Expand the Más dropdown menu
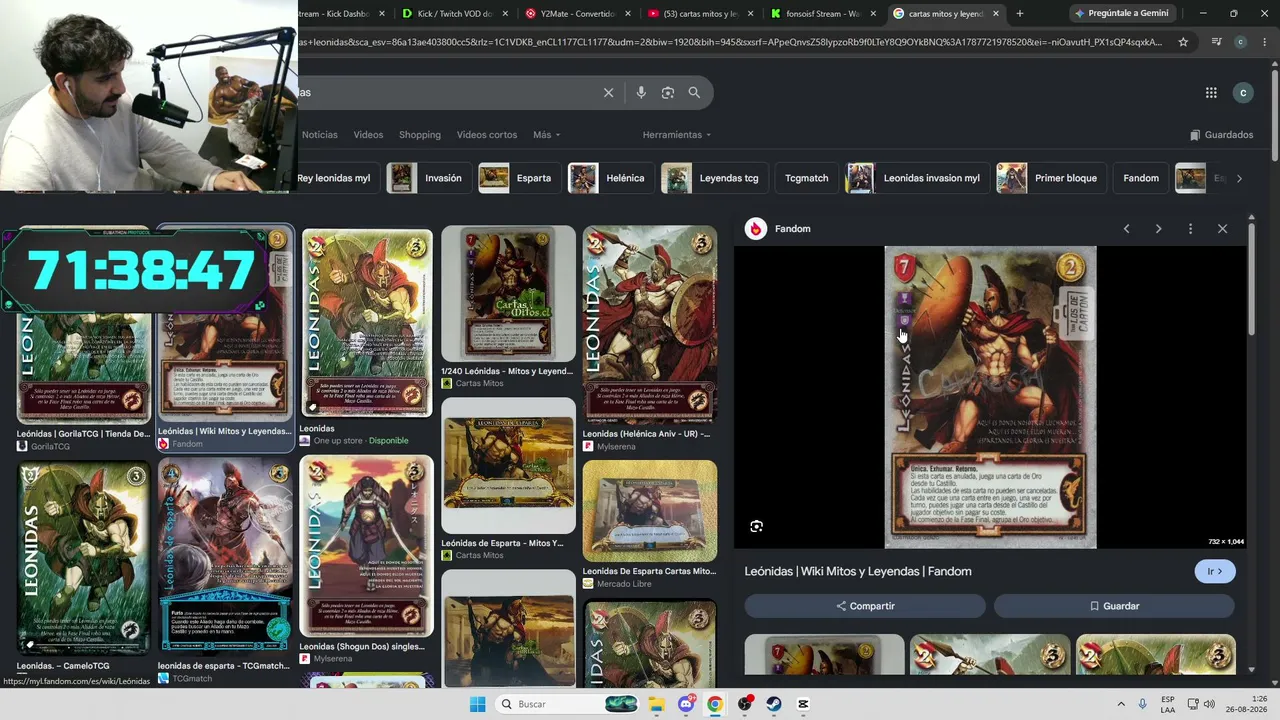This screenshot has width=1280, height=720. point(546,135)
